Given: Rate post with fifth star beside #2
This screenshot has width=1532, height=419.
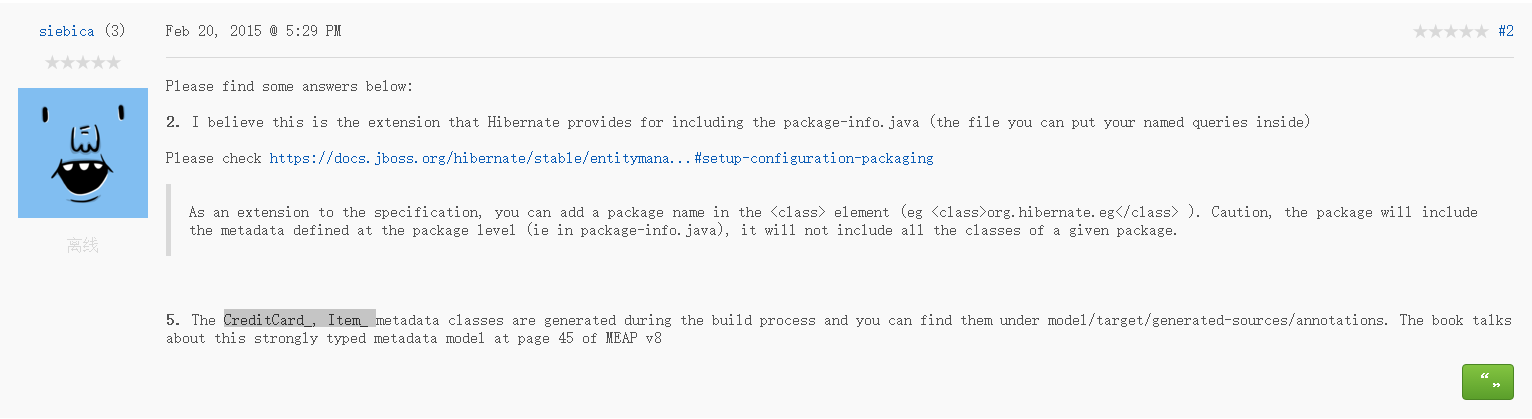Looking at the screenshot, I should [x=1481, y=32].
